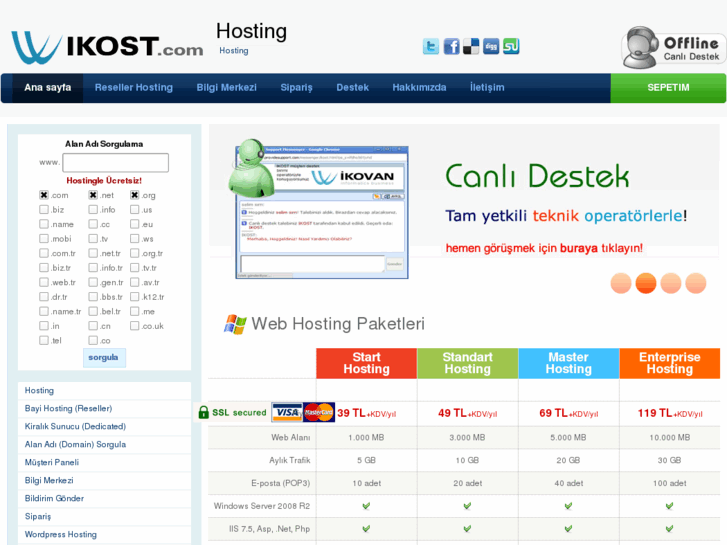Open the Twitter social icon
The width and height of the screenshot is (727, 545).
[431, 46]
